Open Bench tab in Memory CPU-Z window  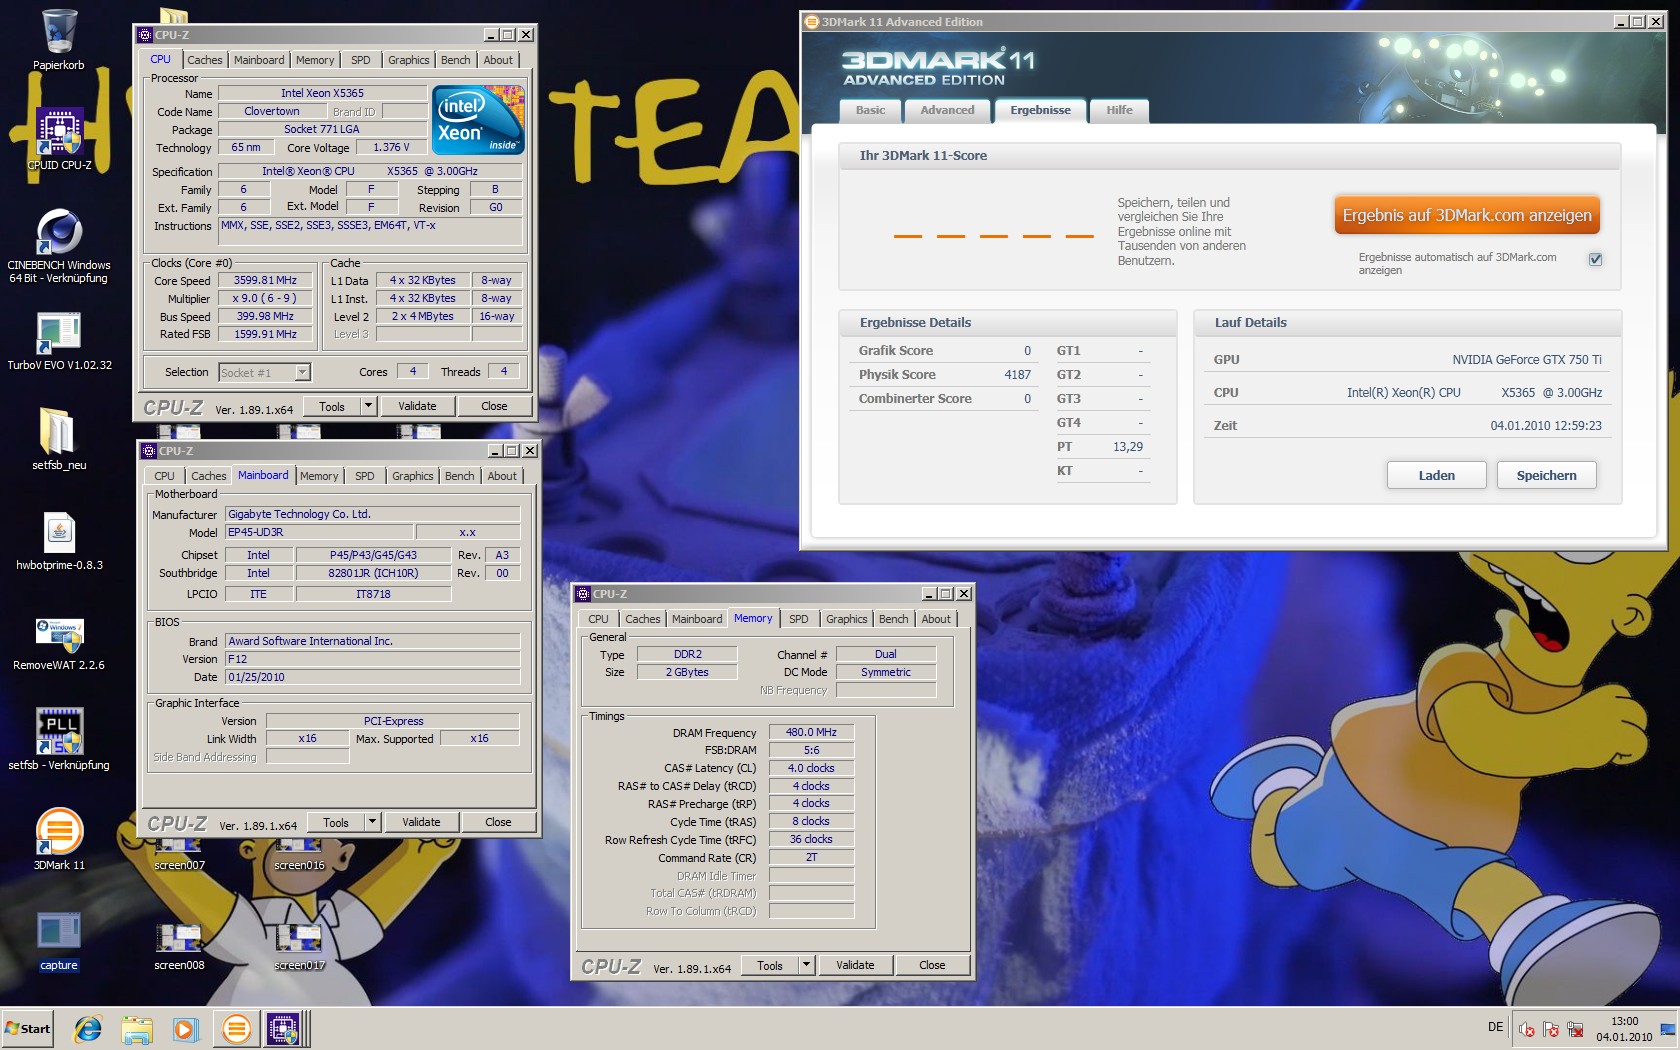click(x=894, y=619)
